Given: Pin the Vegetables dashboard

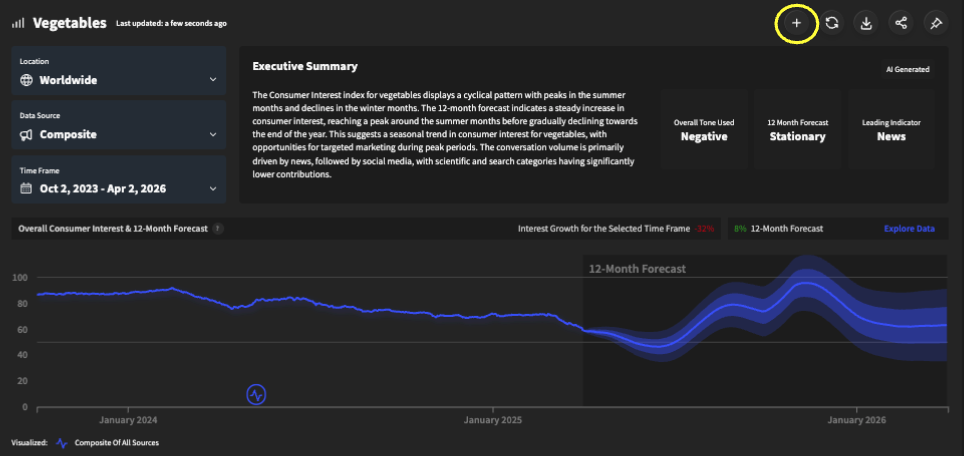Looking at the screenshot, I should point(936,23).
